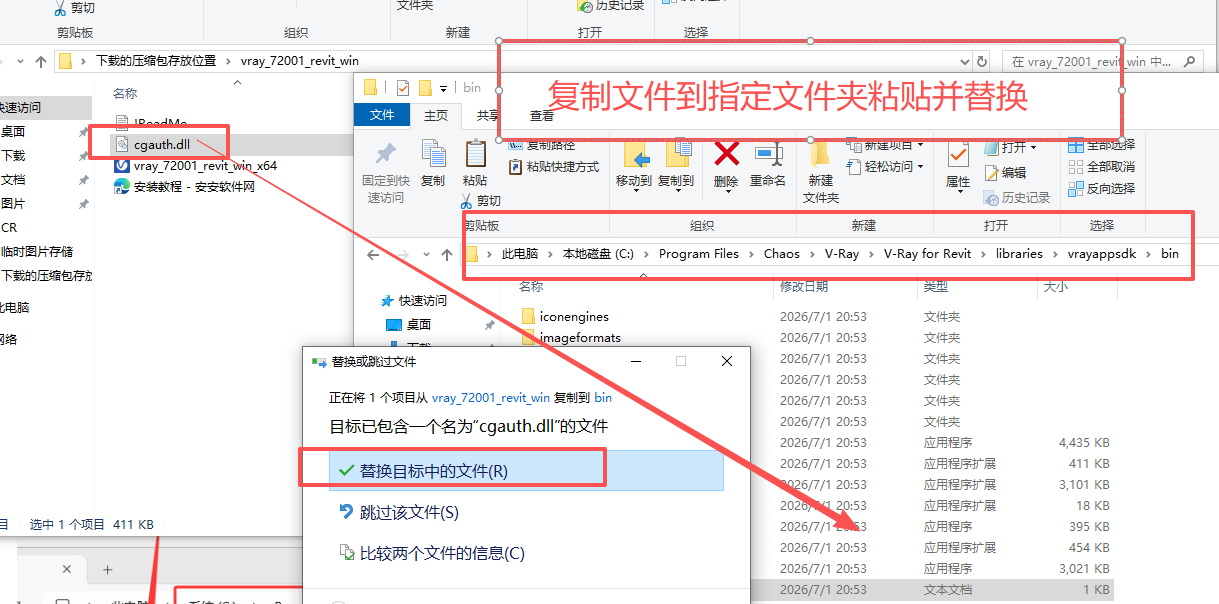Click V-Ray for Revit in address path
This screenshot has width=1219, height=604.
pyautogui.click(x=927, y=254)
